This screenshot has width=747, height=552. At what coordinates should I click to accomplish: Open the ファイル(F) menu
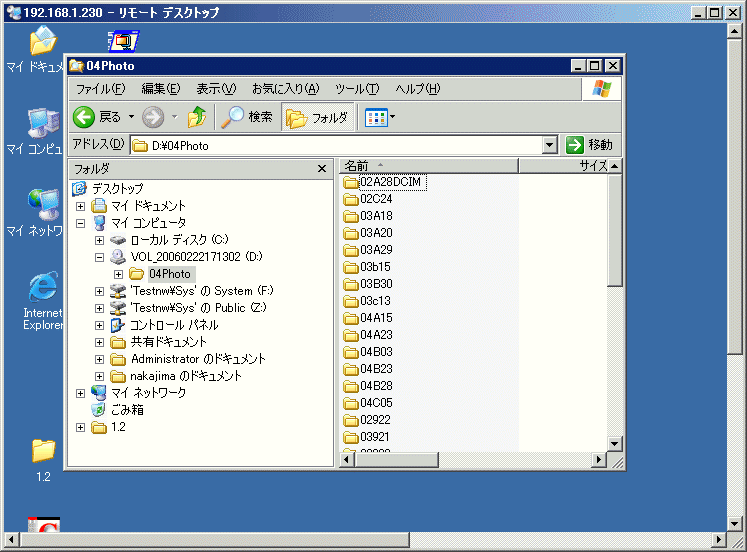[x=101, y=89]
